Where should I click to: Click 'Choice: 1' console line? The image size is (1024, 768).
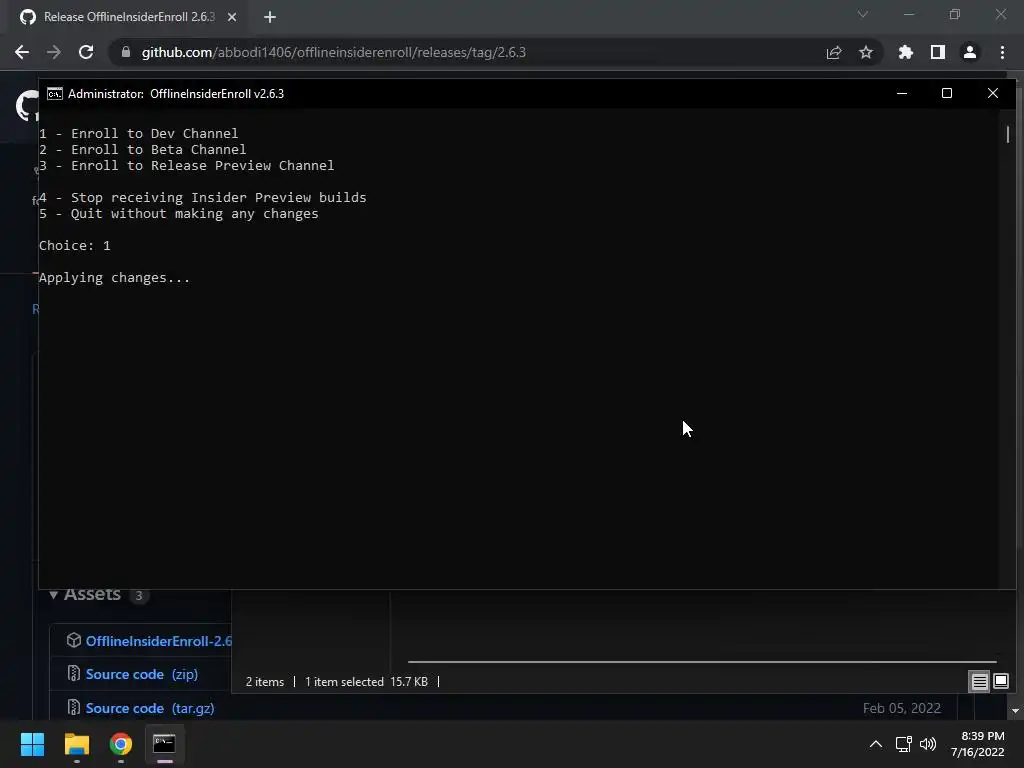coord(74,246)
